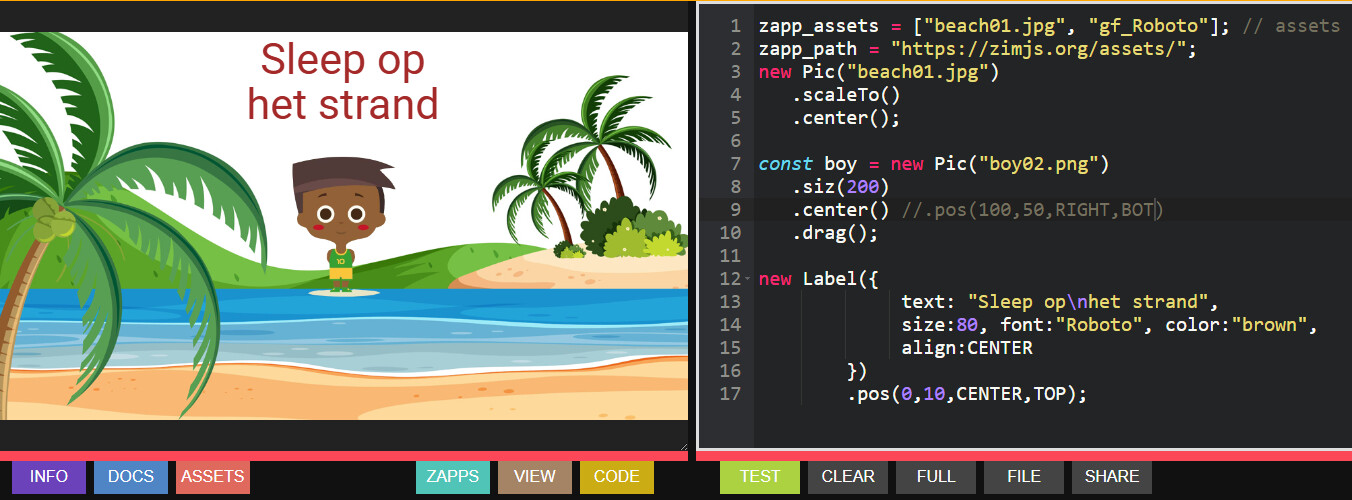Open the DOCS page
Viewport: 1352px width, 500px height.
click(131, 476)
